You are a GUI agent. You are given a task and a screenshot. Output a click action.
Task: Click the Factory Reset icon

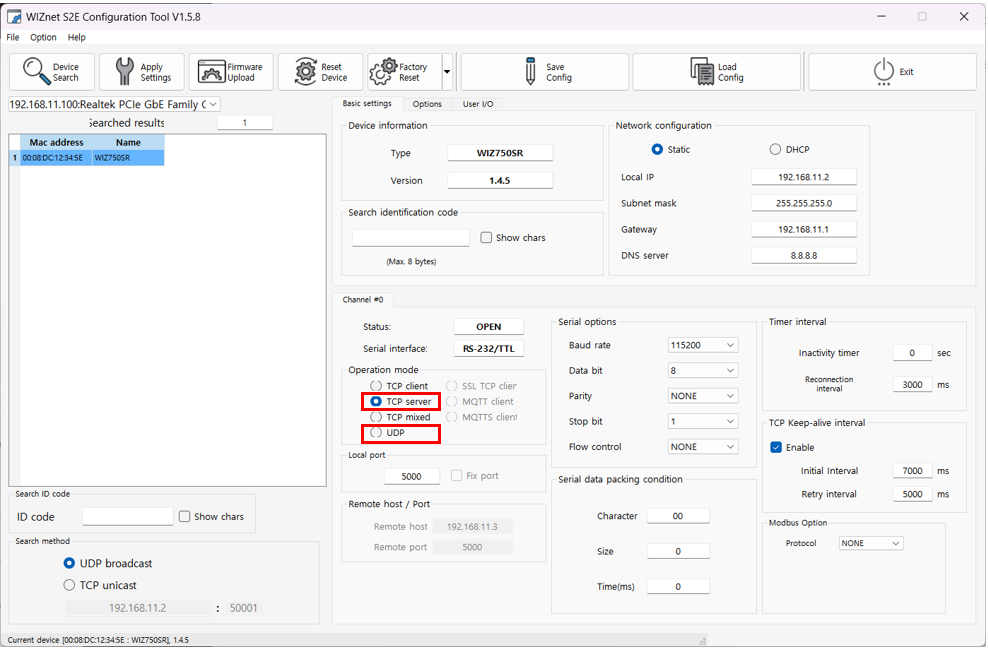pos(383,72)
